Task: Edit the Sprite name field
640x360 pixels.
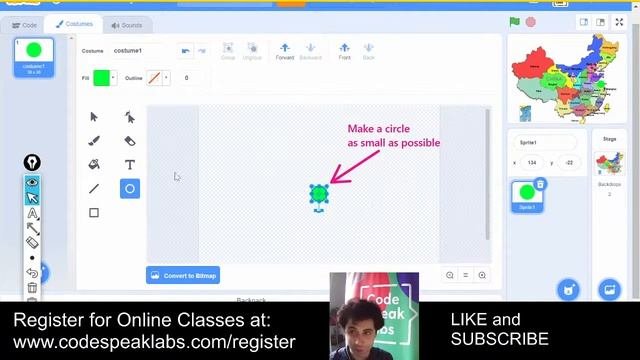Action: tap(544, 142)
